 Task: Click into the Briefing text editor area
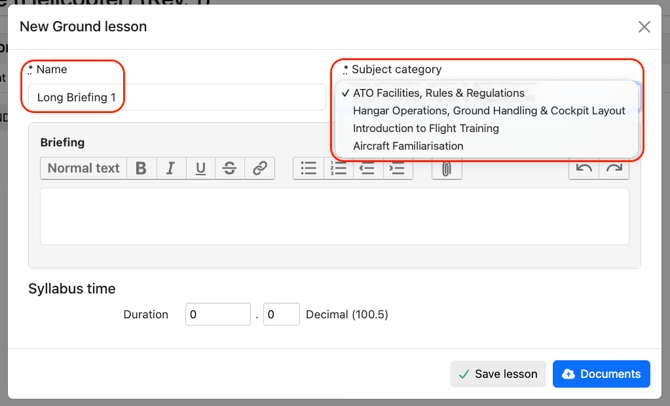tap(335, 216)
